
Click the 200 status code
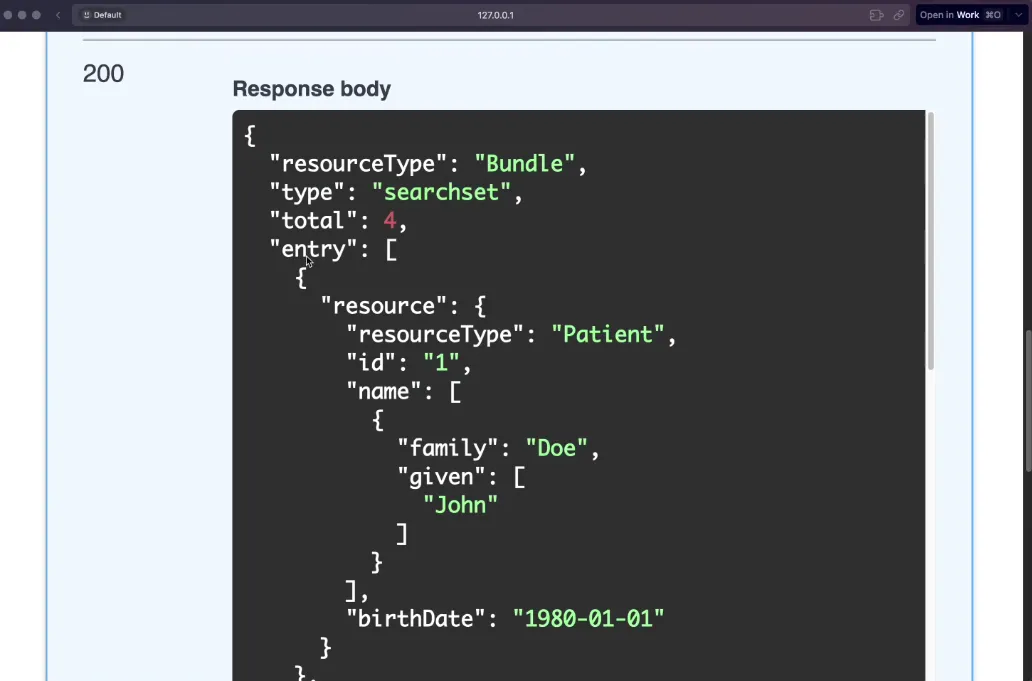coord(103,74)
